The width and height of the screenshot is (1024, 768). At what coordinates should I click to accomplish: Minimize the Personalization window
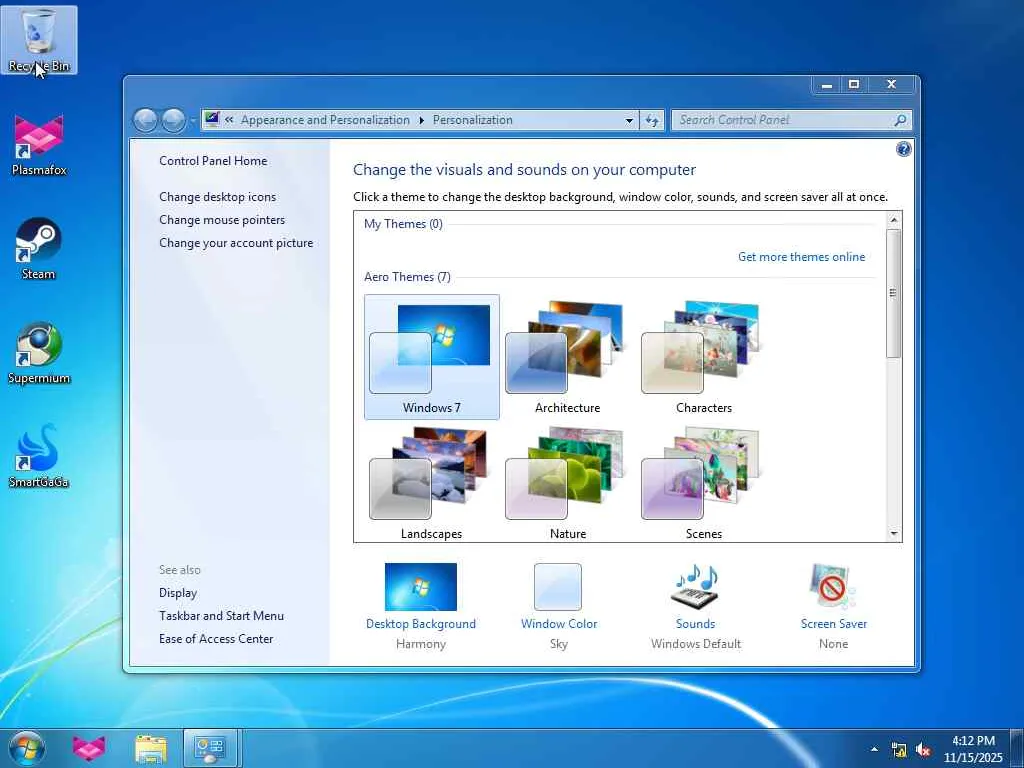[x=827, y=85]
